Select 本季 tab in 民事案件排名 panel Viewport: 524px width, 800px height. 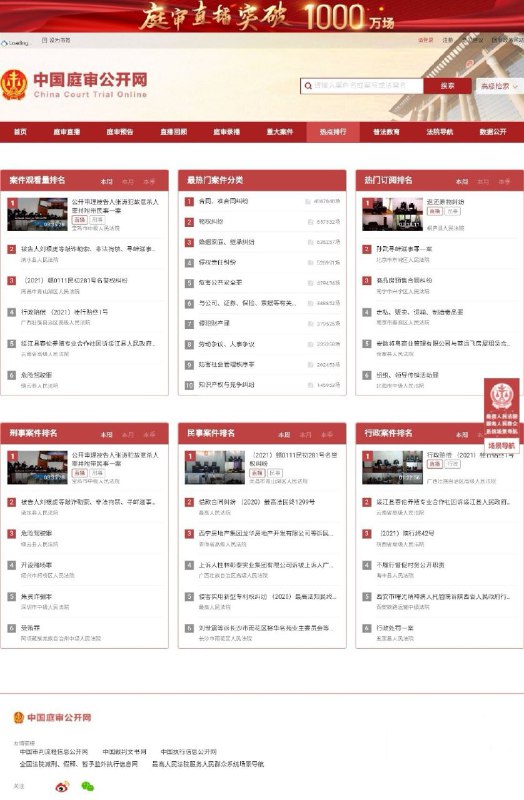327,434
